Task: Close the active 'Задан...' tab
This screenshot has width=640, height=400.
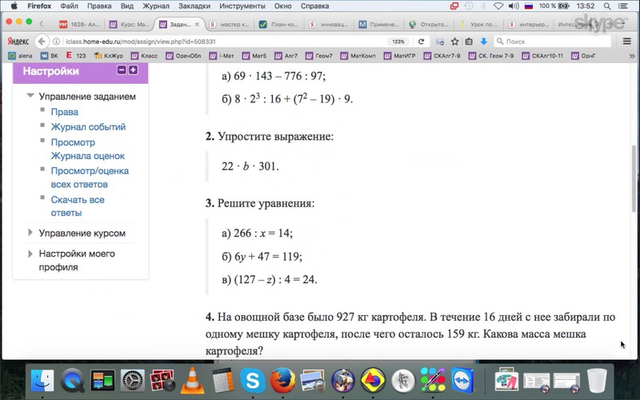Action: click(197, 24)
